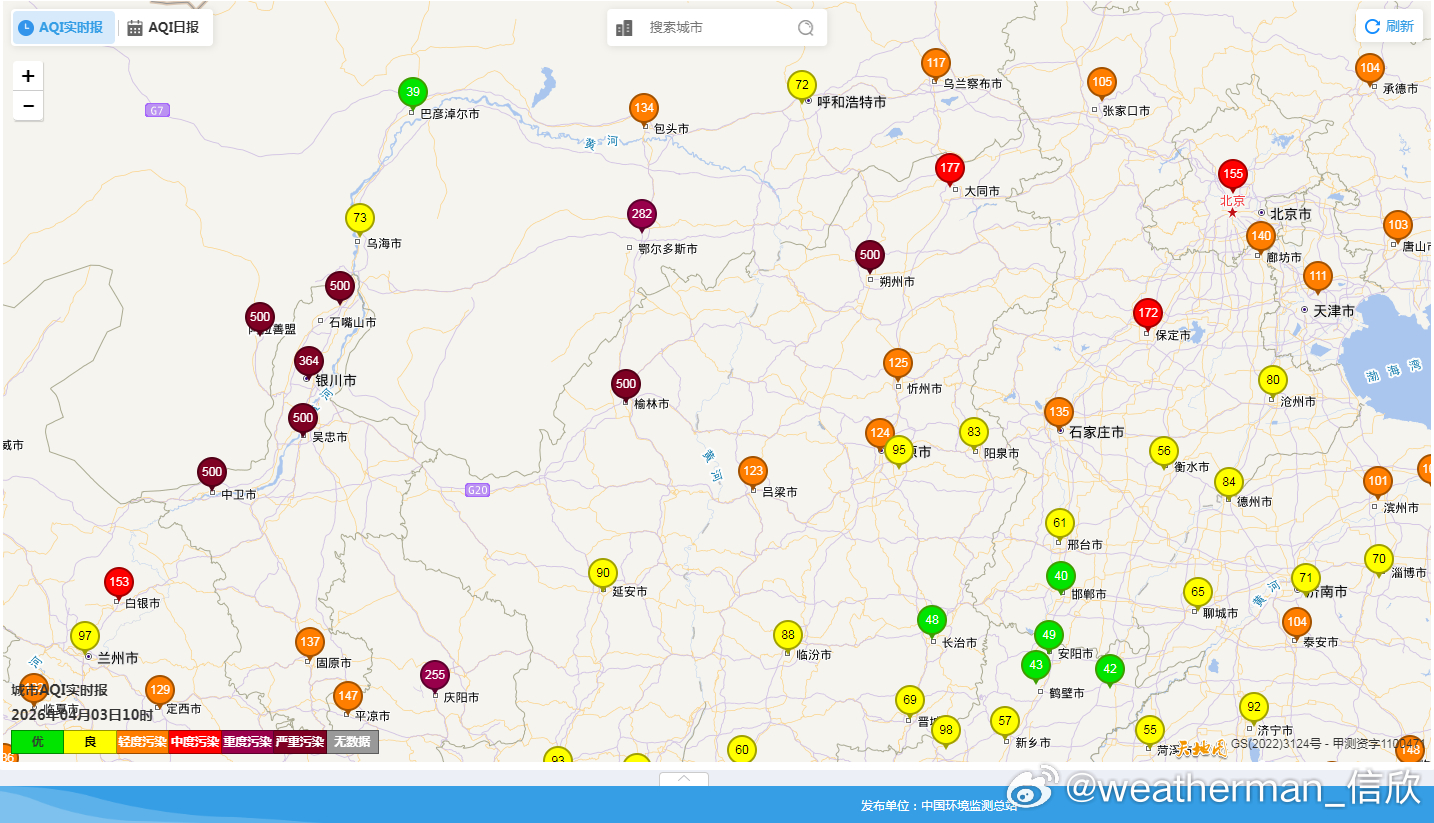Screen dimensions: 1434x823
Task: Open the red 172 marker at 保定市
Action: click(1148, 313)
